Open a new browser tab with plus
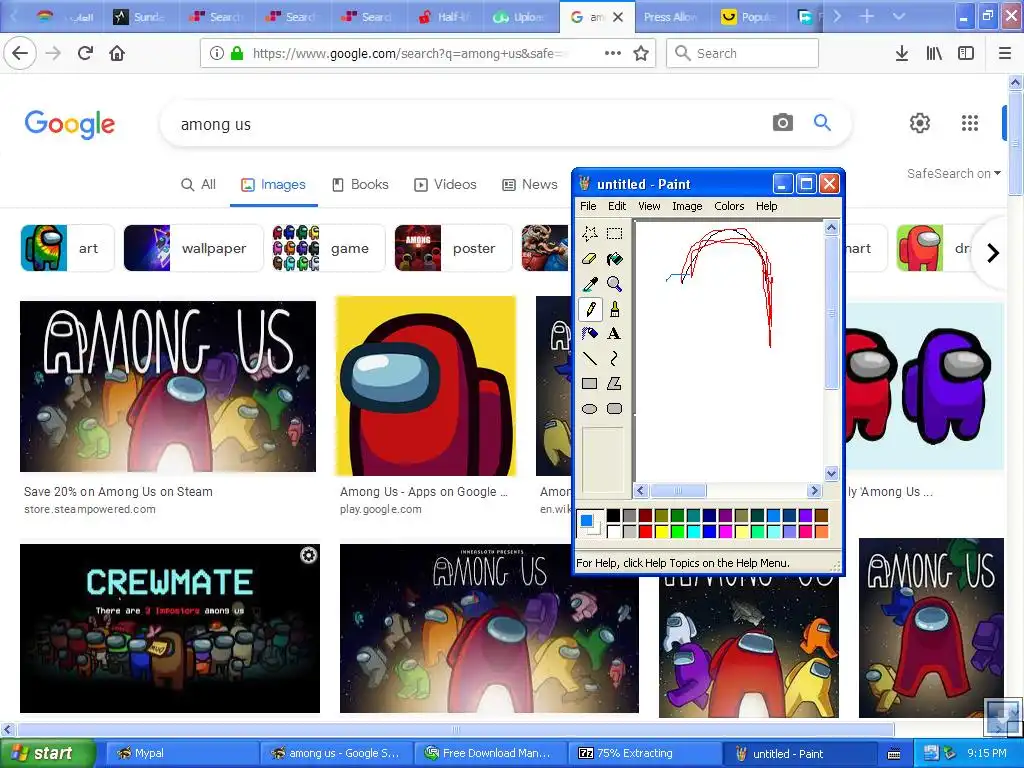Screen dimensions: 1024x768 pyautogui.click(x=867, y=16)
